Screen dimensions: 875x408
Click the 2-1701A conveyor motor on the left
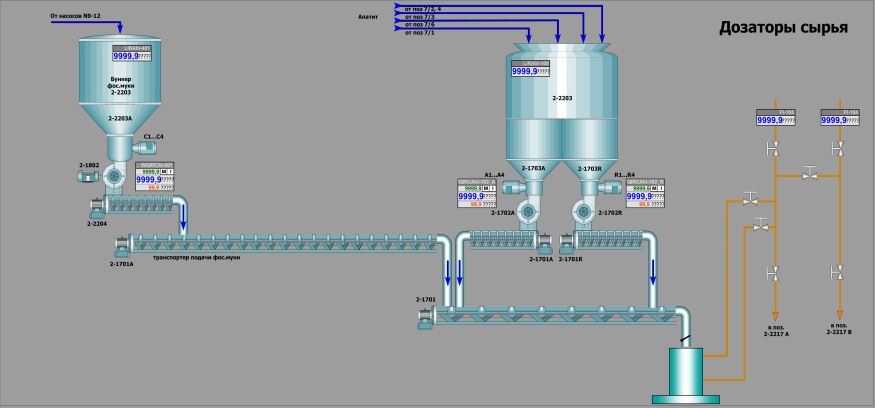click(x=122, y=242)
